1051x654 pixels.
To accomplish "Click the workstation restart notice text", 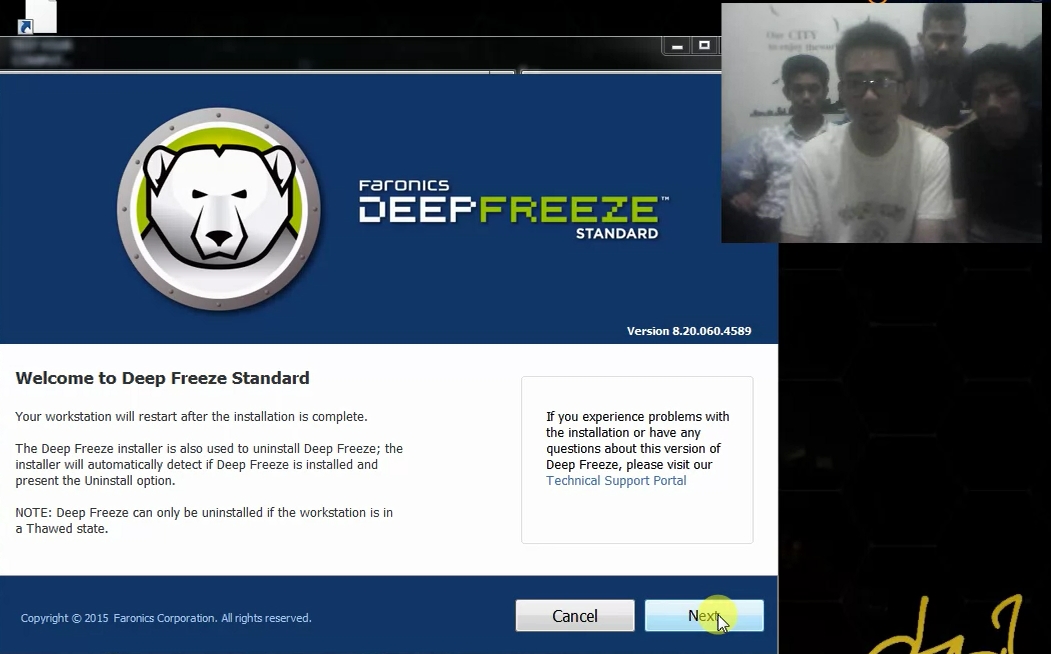I will point(191,417).
